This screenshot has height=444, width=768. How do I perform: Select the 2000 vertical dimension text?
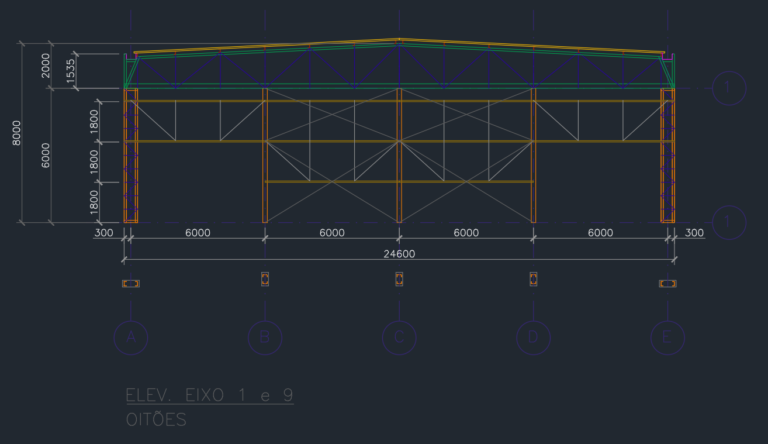[45, 67]
